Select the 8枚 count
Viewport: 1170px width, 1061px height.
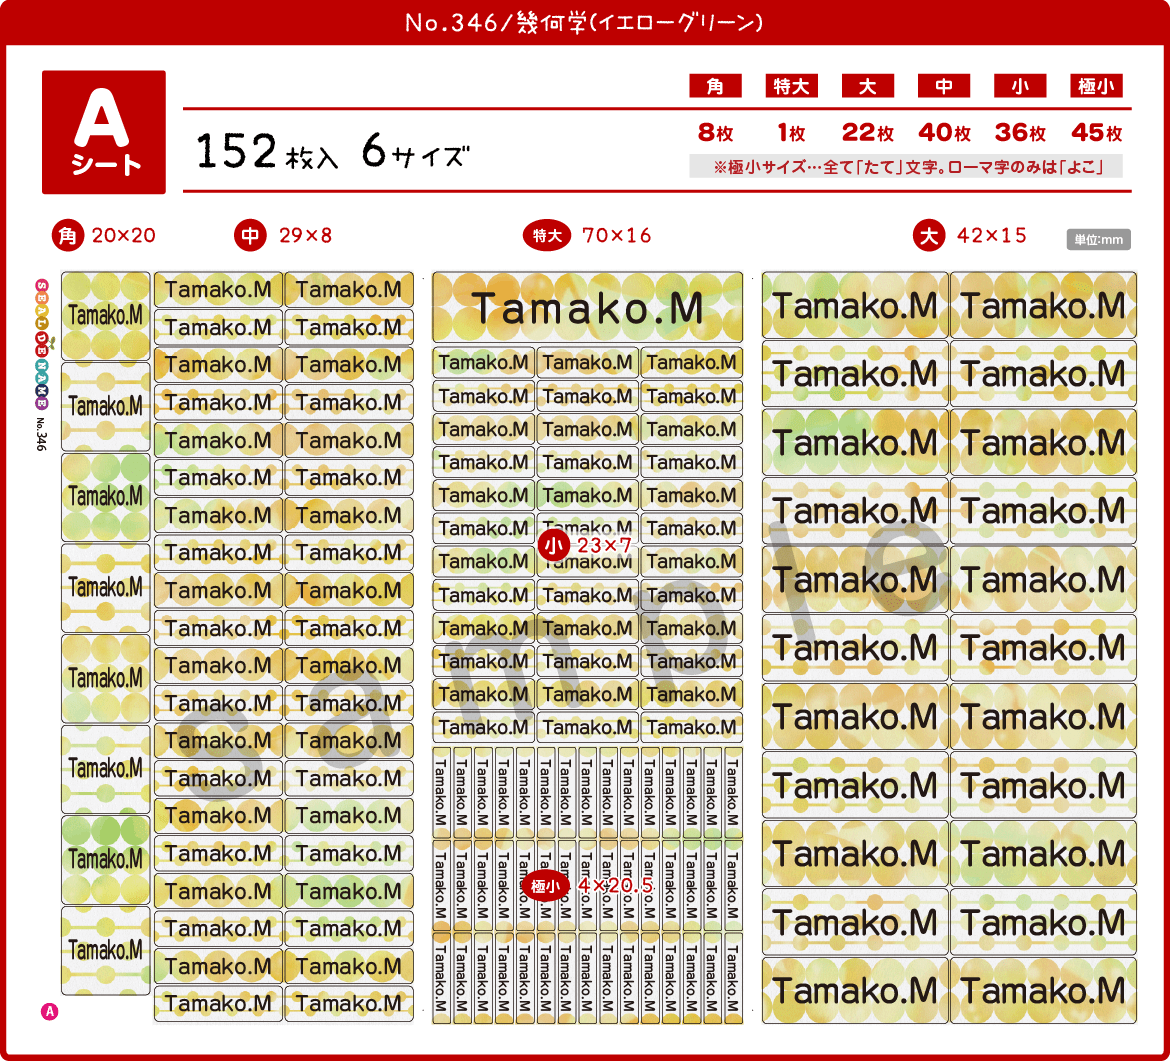pos(716,133)
